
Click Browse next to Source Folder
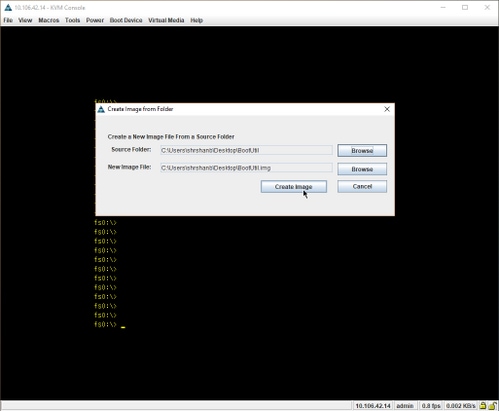coord(362,151)
